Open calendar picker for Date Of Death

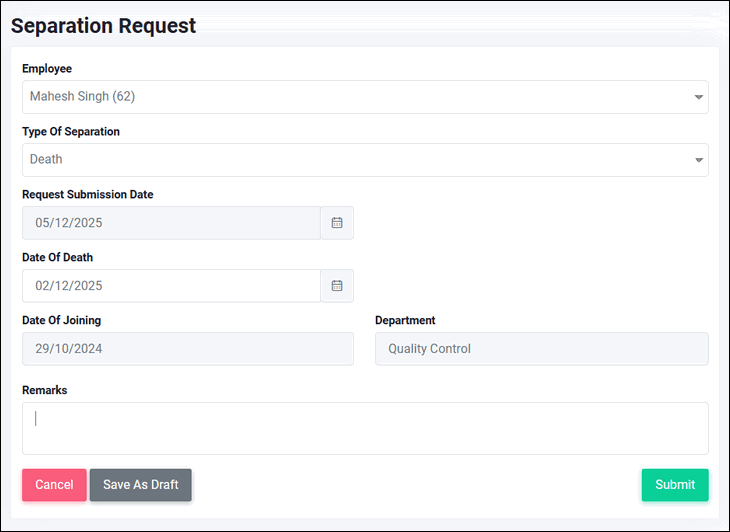[x=337, y=286]
